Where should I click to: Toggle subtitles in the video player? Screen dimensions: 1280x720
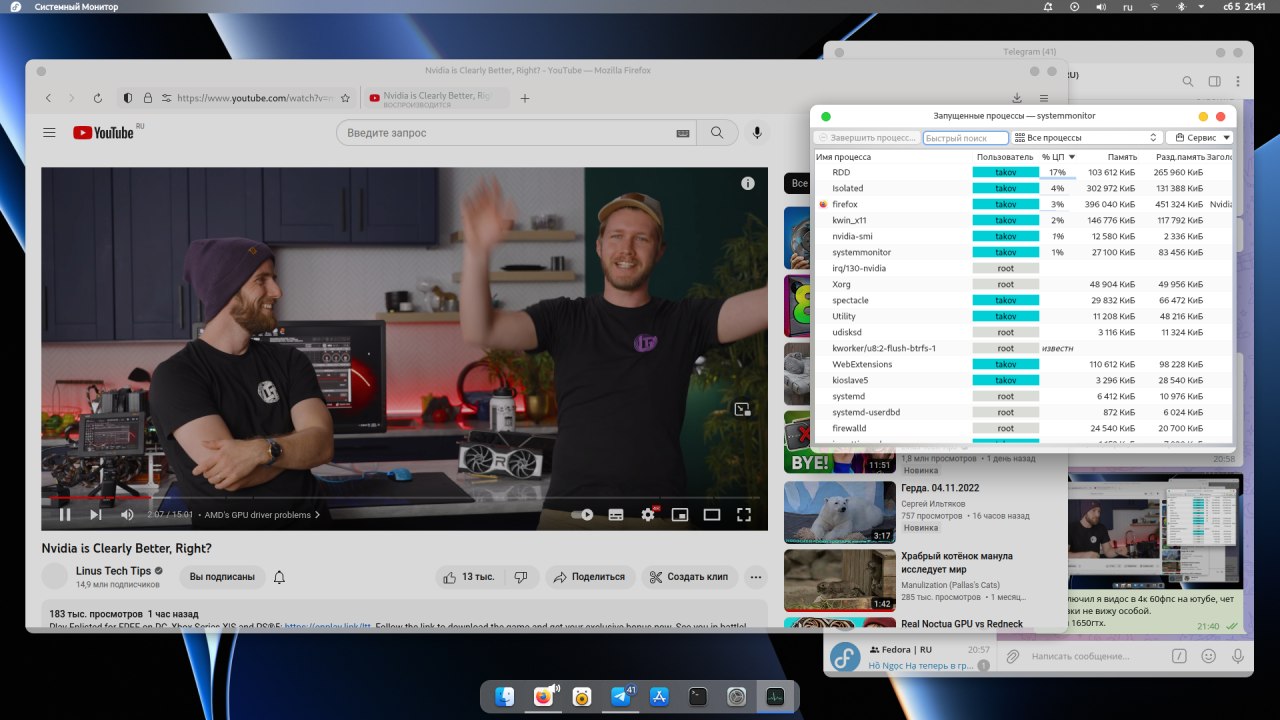point(616,515)
